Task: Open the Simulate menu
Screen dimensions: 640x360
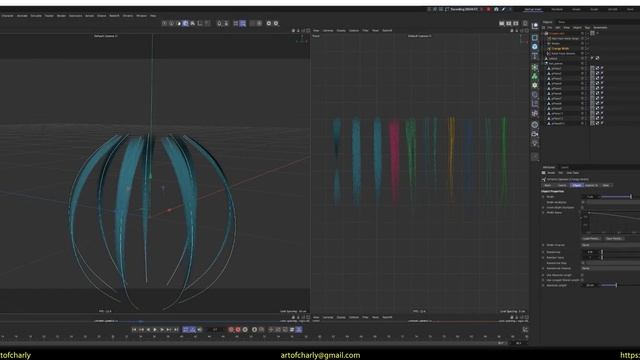Action: [36, 16]
